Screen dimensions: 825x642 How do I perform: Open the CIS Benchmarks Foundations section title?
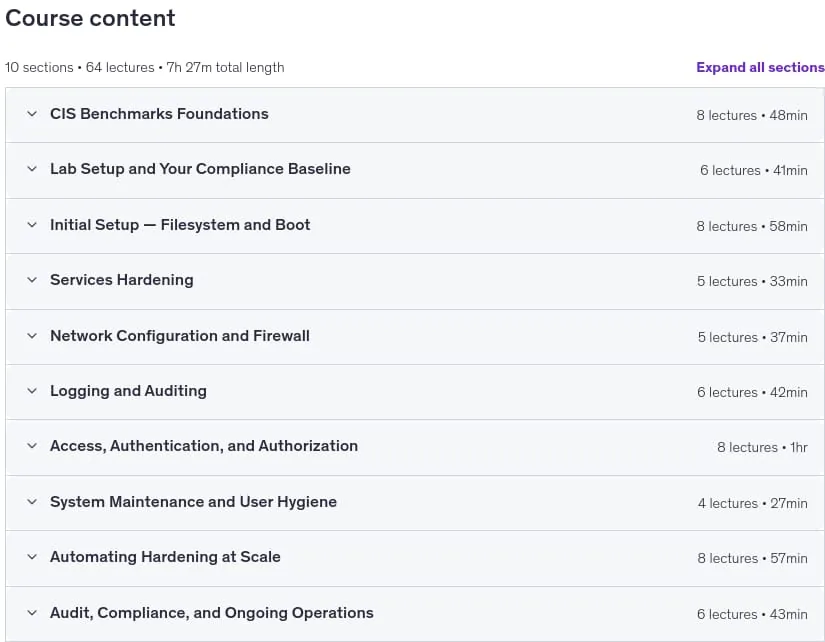159,114
